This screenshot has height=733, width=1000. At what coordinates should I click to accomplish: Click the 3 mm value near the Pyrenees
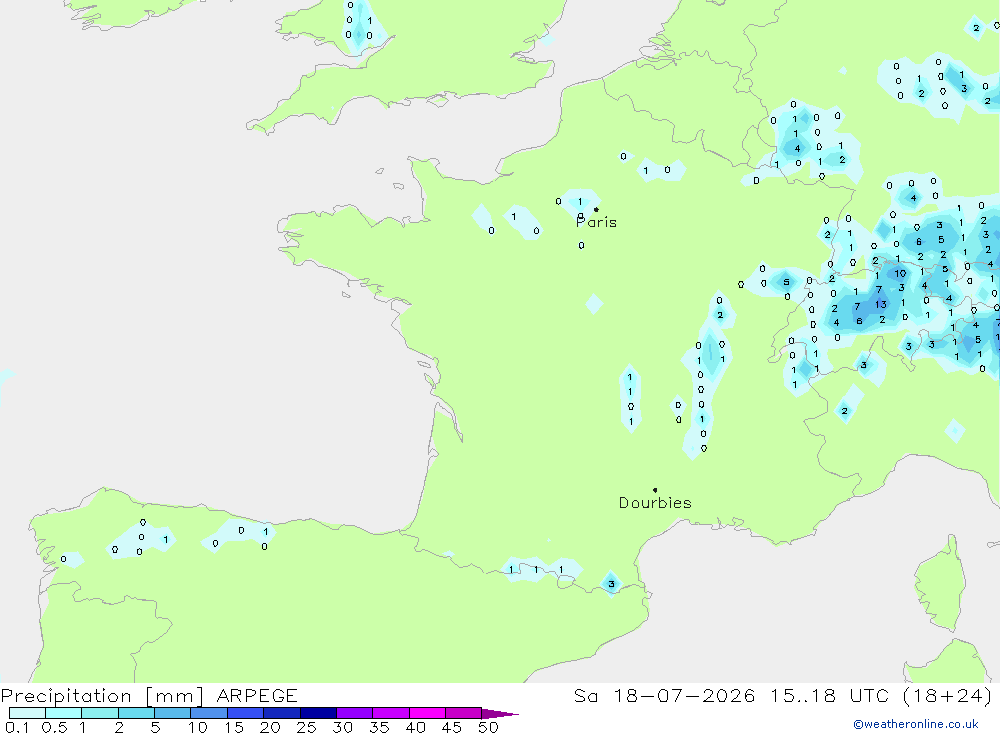pyautogui.click(x=611, y=584)
